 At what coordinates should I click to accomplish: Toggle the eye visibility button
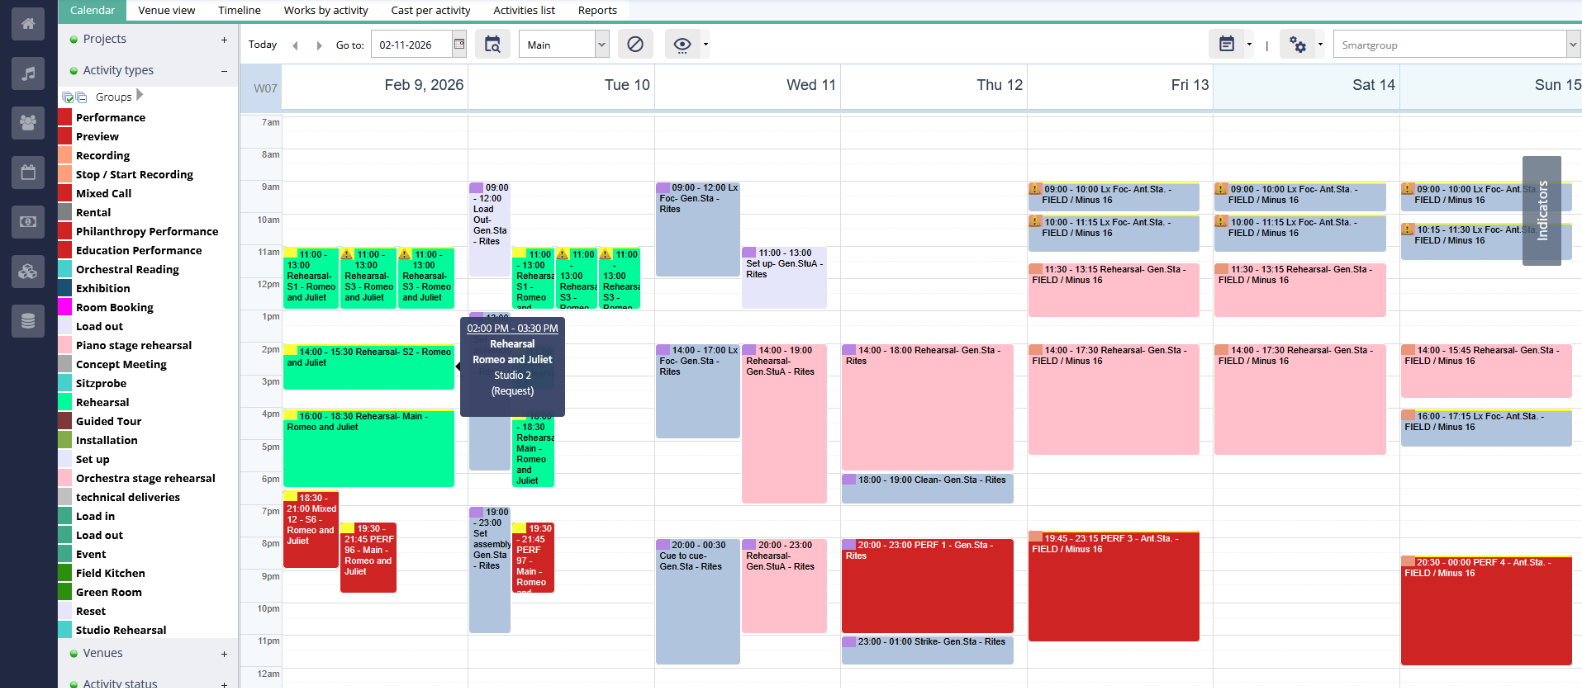point(682,45)
